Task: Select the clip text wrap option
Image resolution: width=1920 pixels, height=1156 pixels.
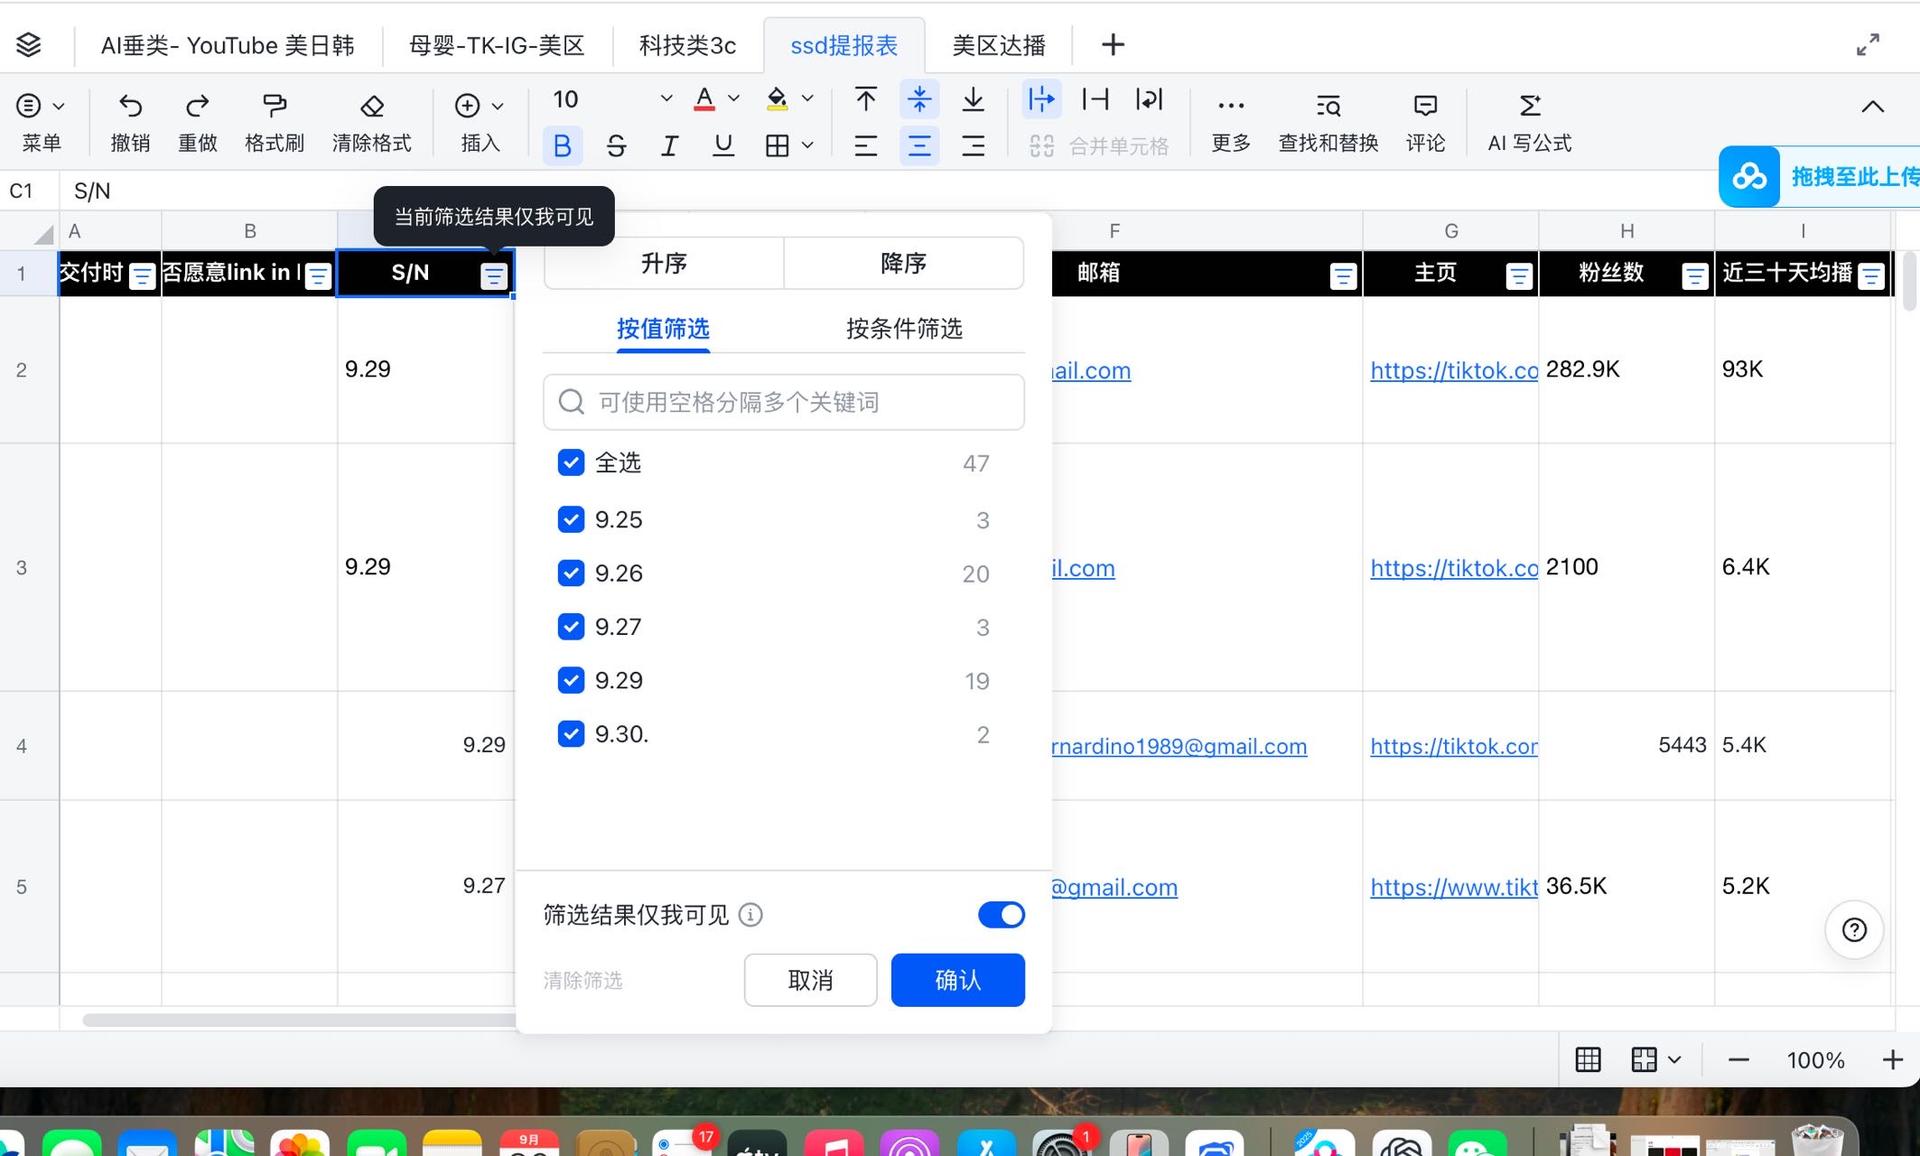Action: point(1096,99)
